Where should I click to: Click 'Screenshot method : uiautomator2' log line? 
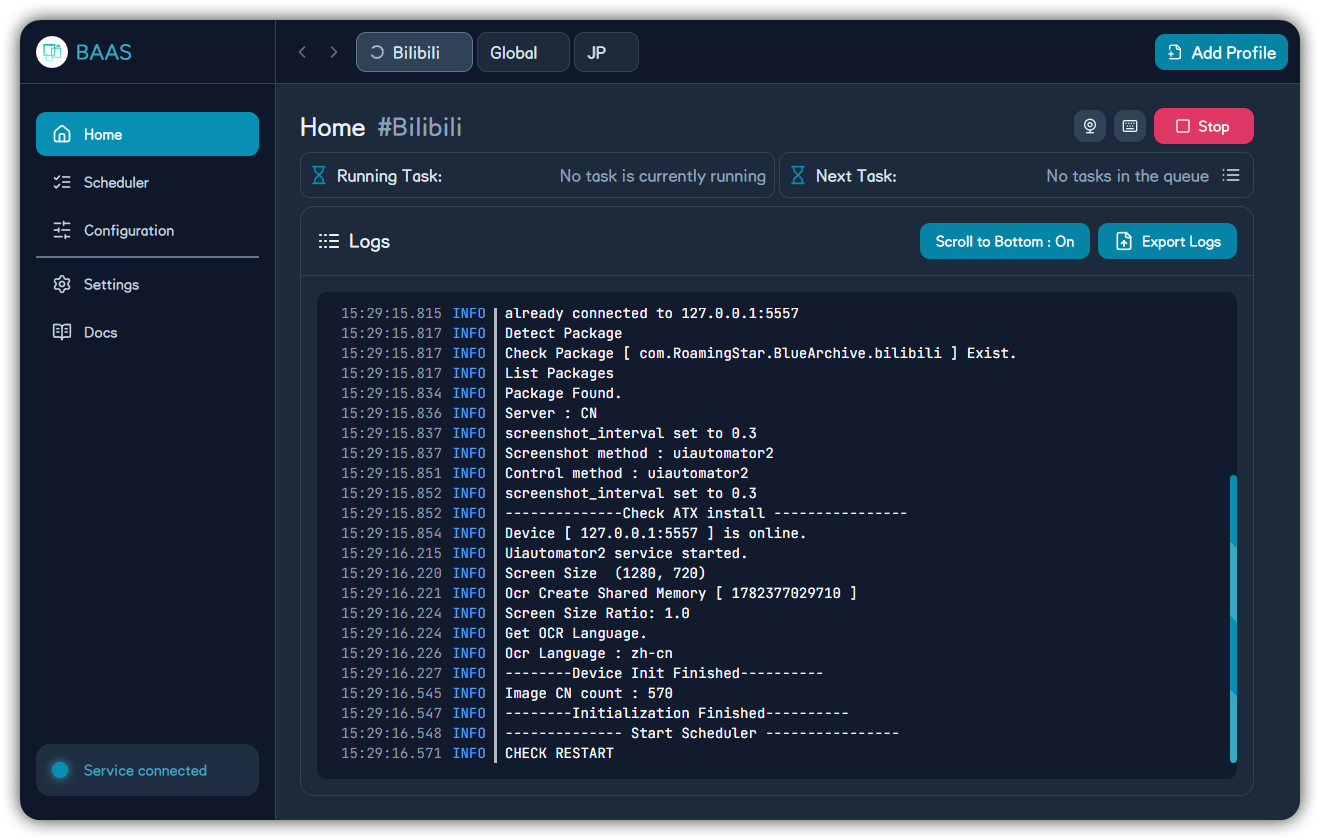(x=639, y=453)
